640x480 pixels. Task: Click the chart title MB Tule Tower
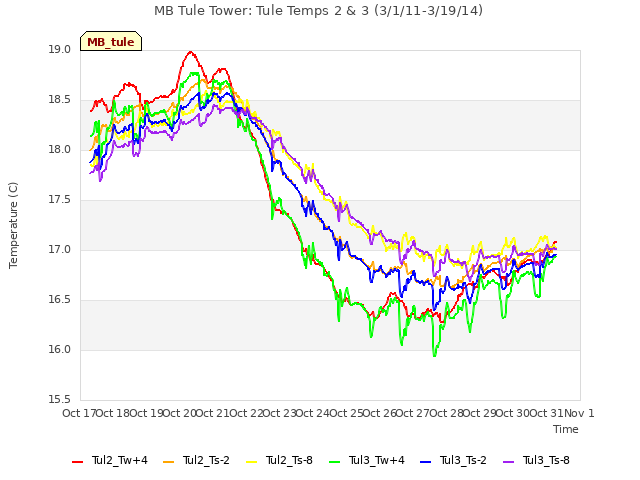click(x=318, y=11)
